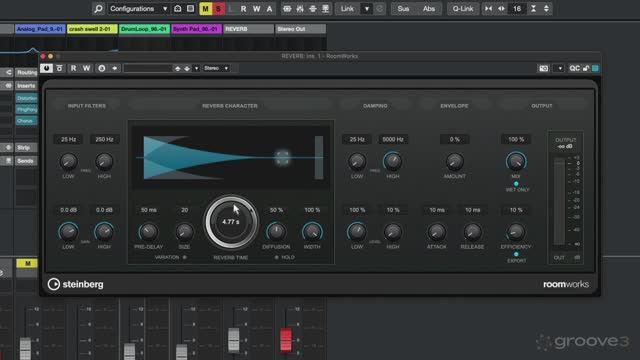Click the previous preset arrow icon
Viewport: 640px width, 360px height.
click(x=178, y=68)
